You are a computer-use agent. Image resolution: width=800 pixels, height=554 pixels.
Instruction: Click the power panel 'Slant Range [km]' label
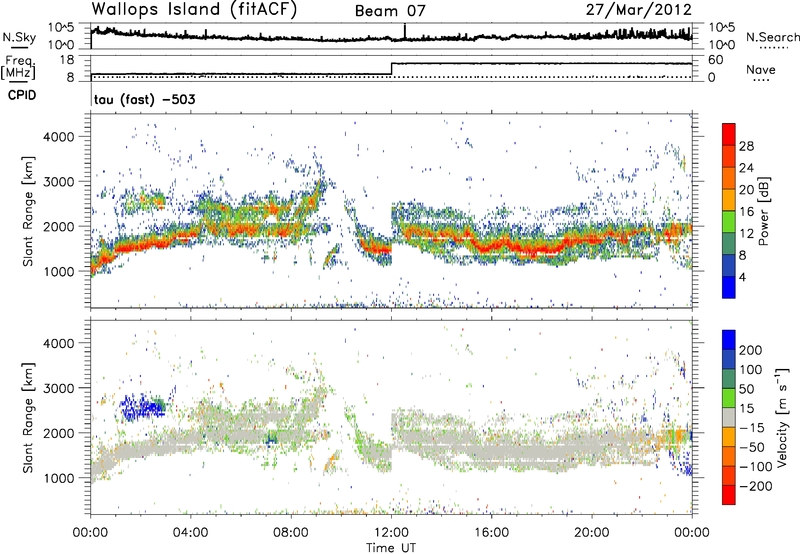click(28, 211)
